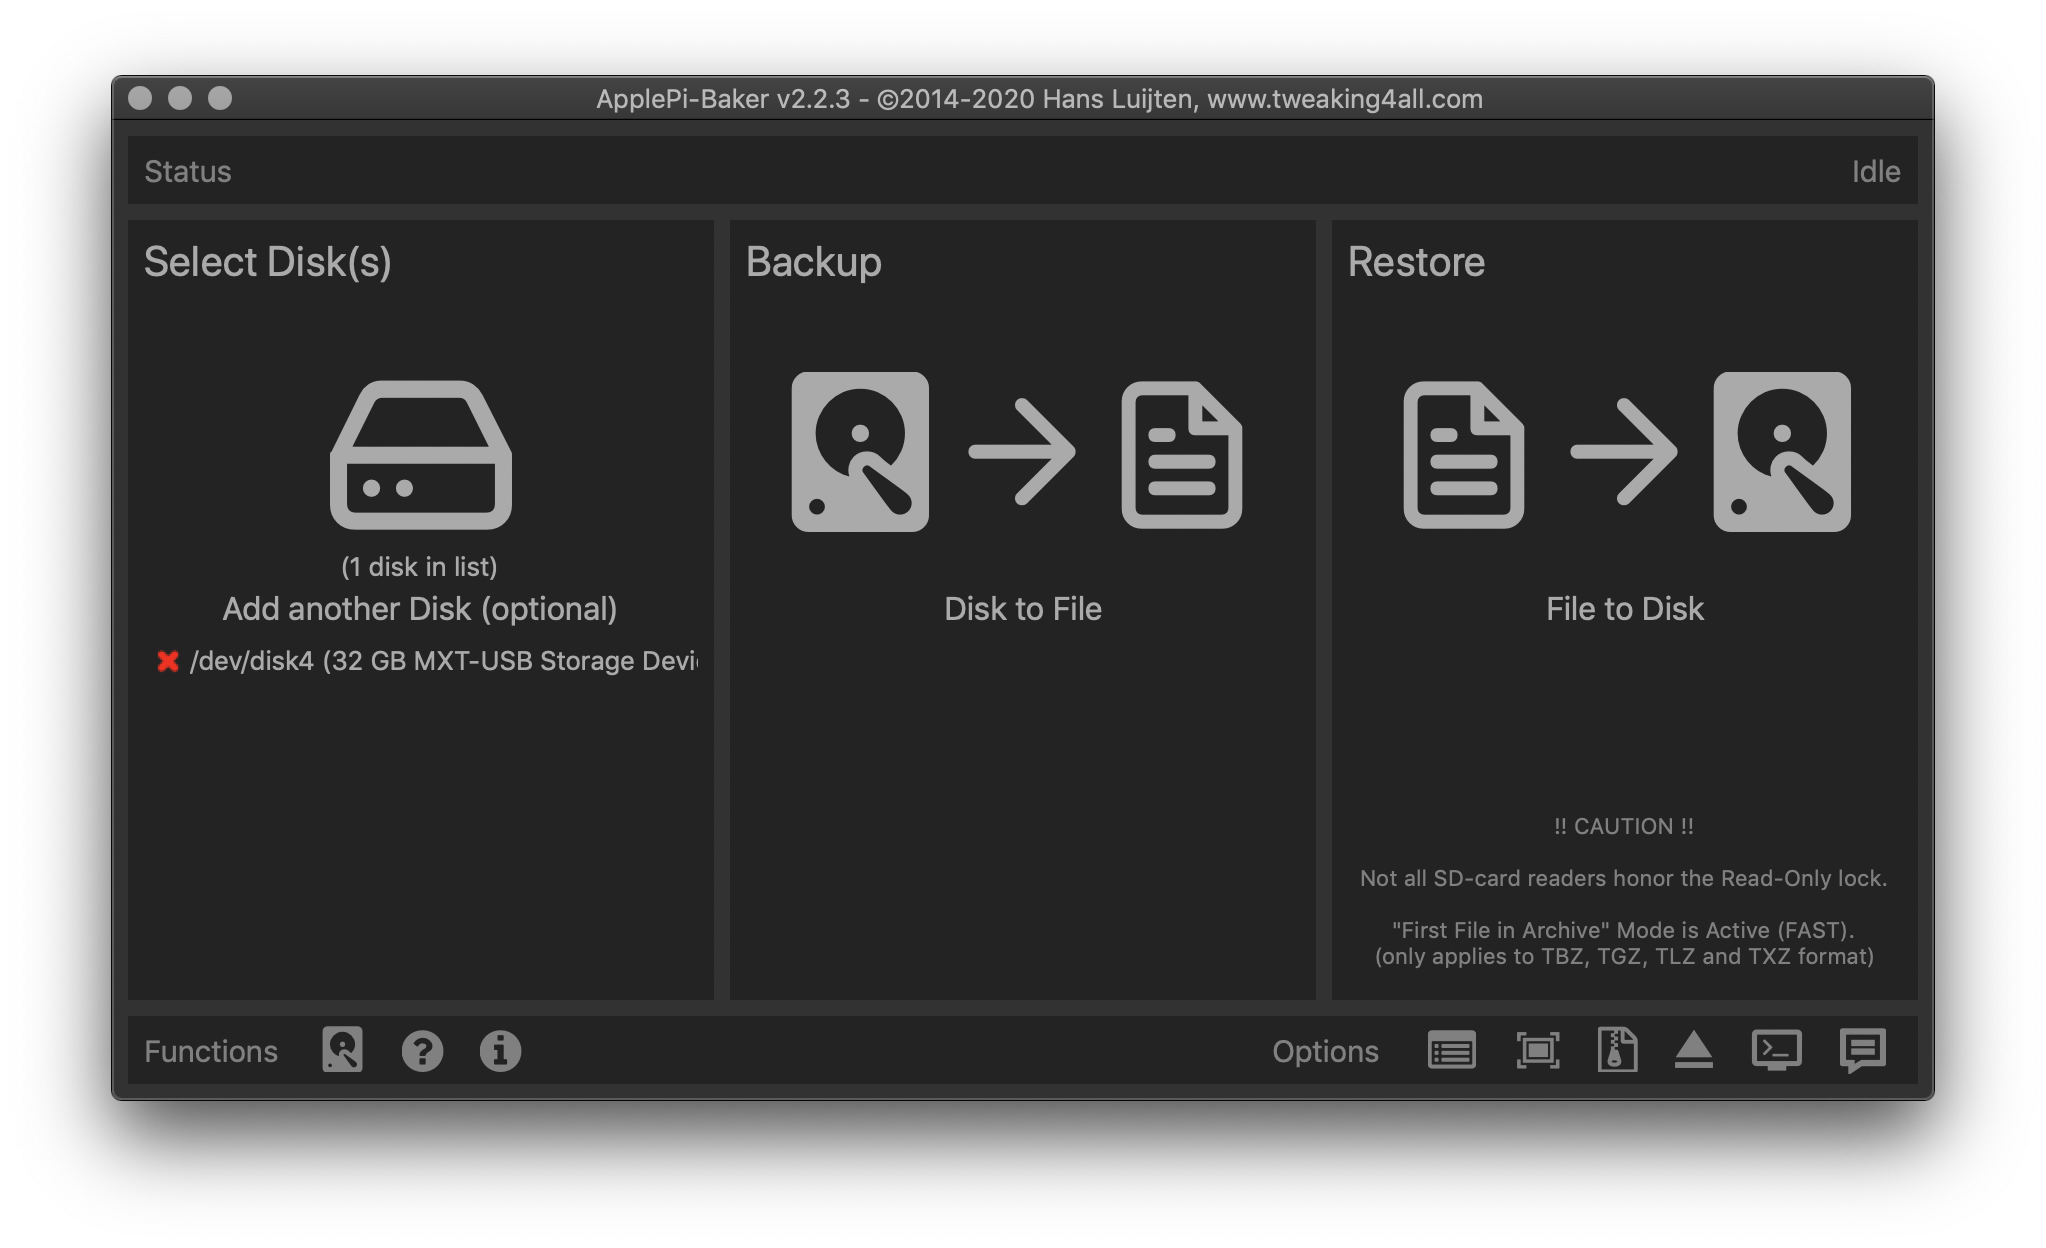Click the Restore panel heading
The width and height of the screenshot is (2046, 1248).
(x=1416, y=262)
